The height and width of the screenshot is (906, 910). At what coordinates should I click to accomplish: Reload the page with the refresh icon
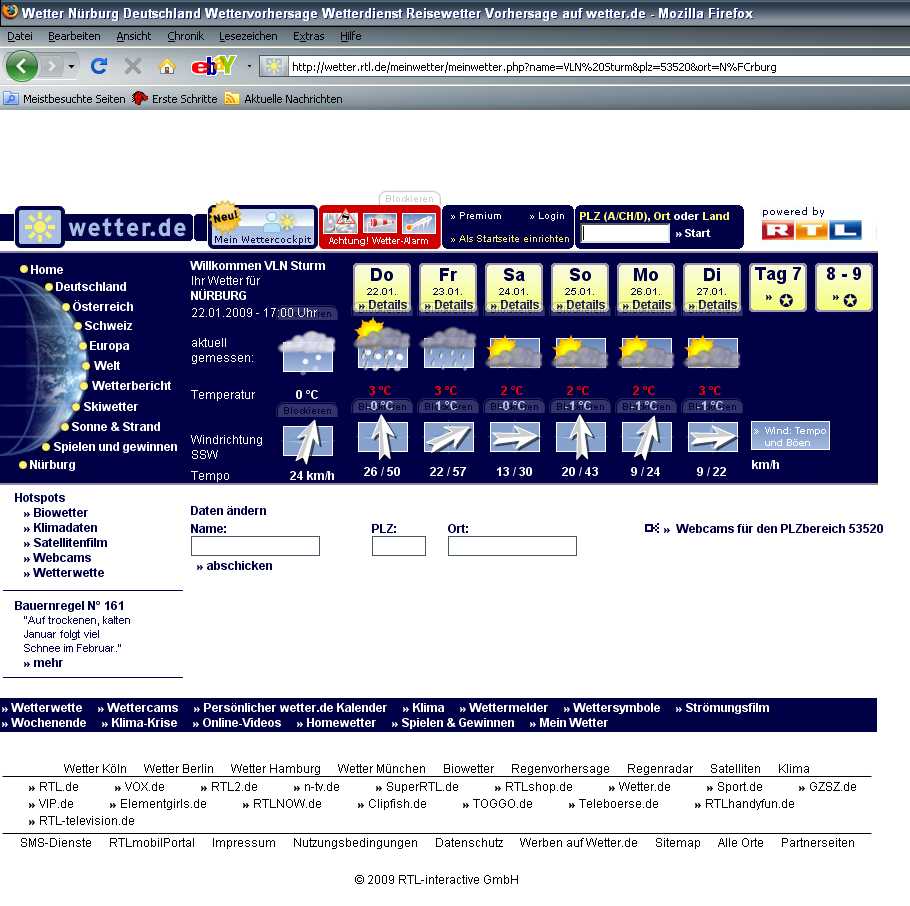pos(98,66)
